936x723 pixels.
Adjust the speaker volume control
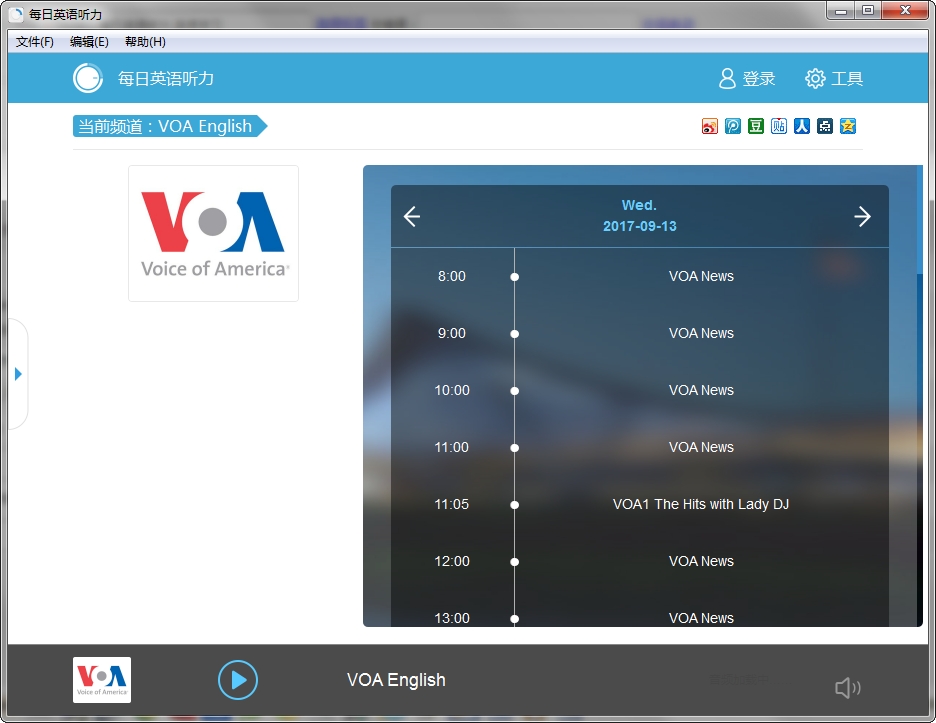847,687
